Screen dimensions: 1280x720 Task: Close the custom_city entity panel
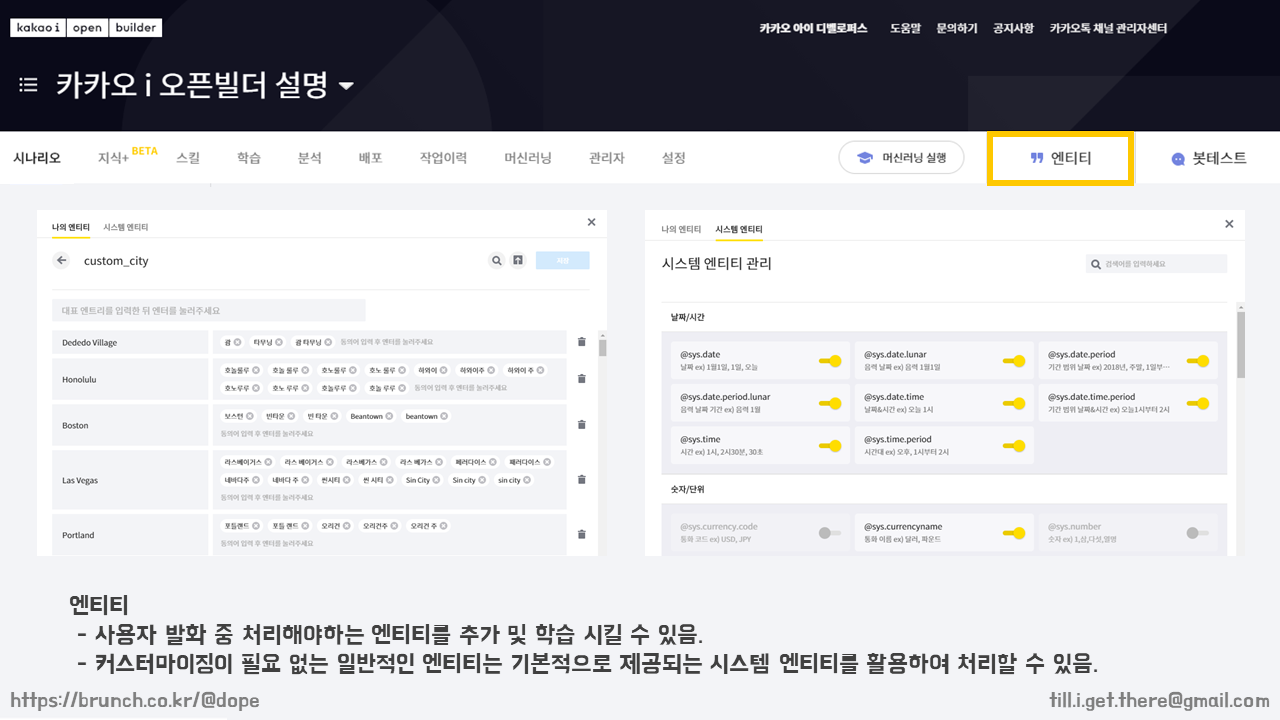(x=591, y=222)
